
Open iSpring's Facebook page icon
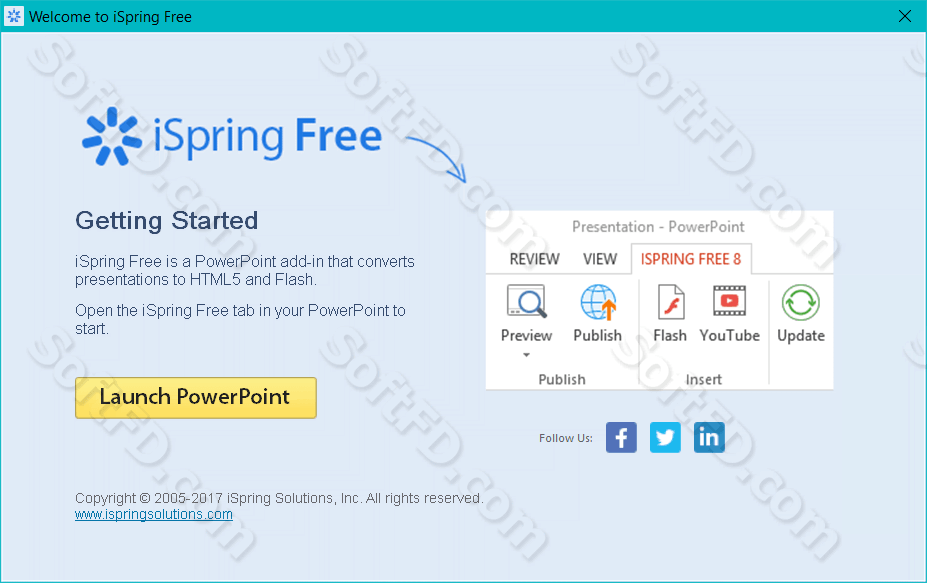click(621, 438)
